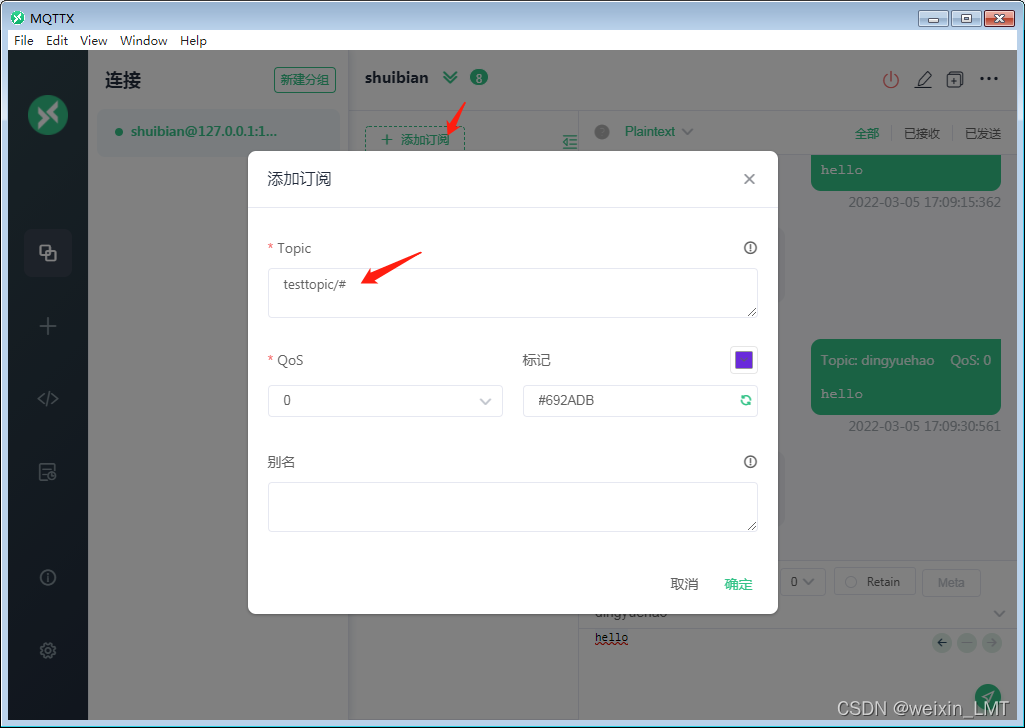Open the Edit menu
Screen dimensions: 1025x728
pos(57,41)
